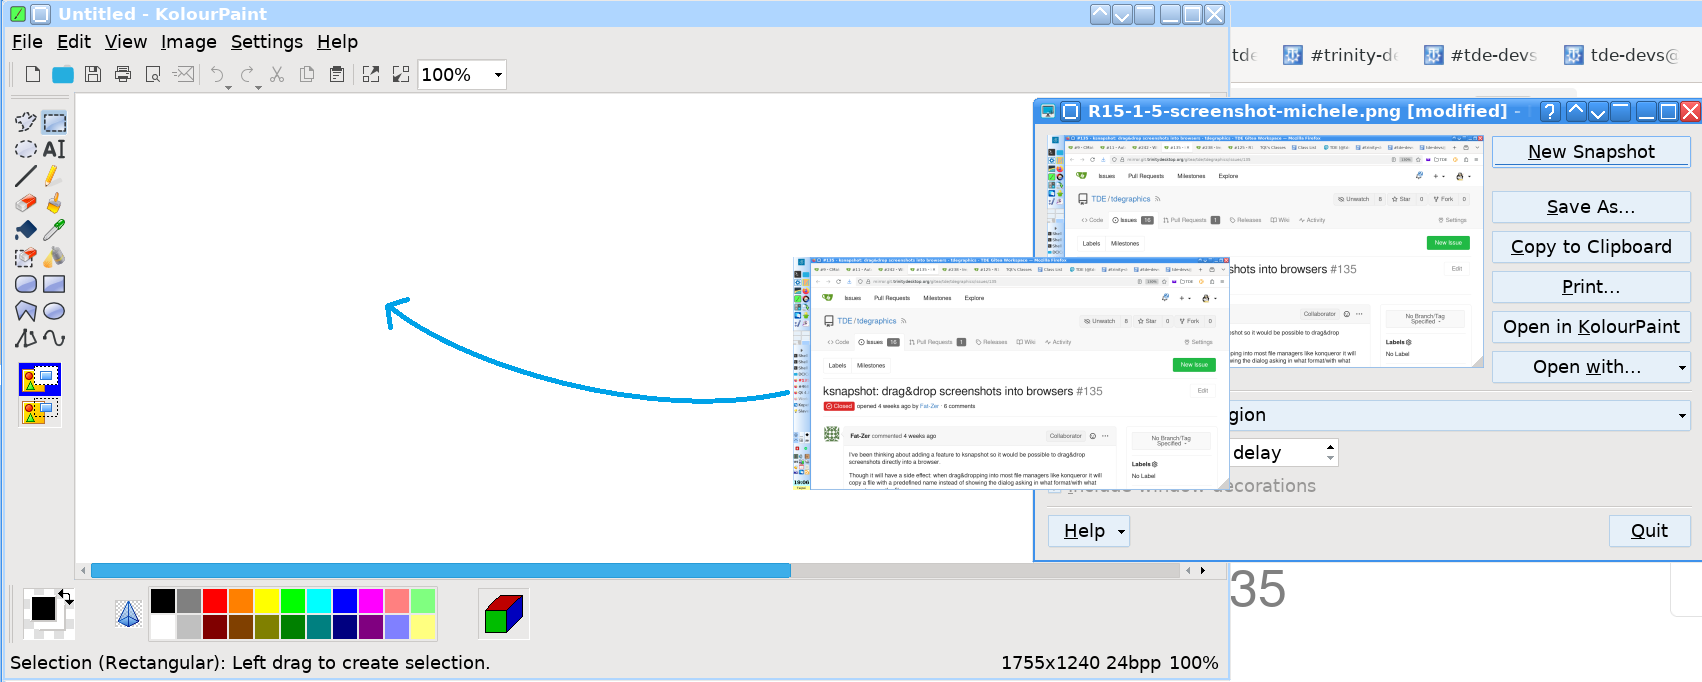Click the New Snapshot button
The height and width of the screenshot is (682, 1702).
pyautogui.click(x=1590, y=152)
